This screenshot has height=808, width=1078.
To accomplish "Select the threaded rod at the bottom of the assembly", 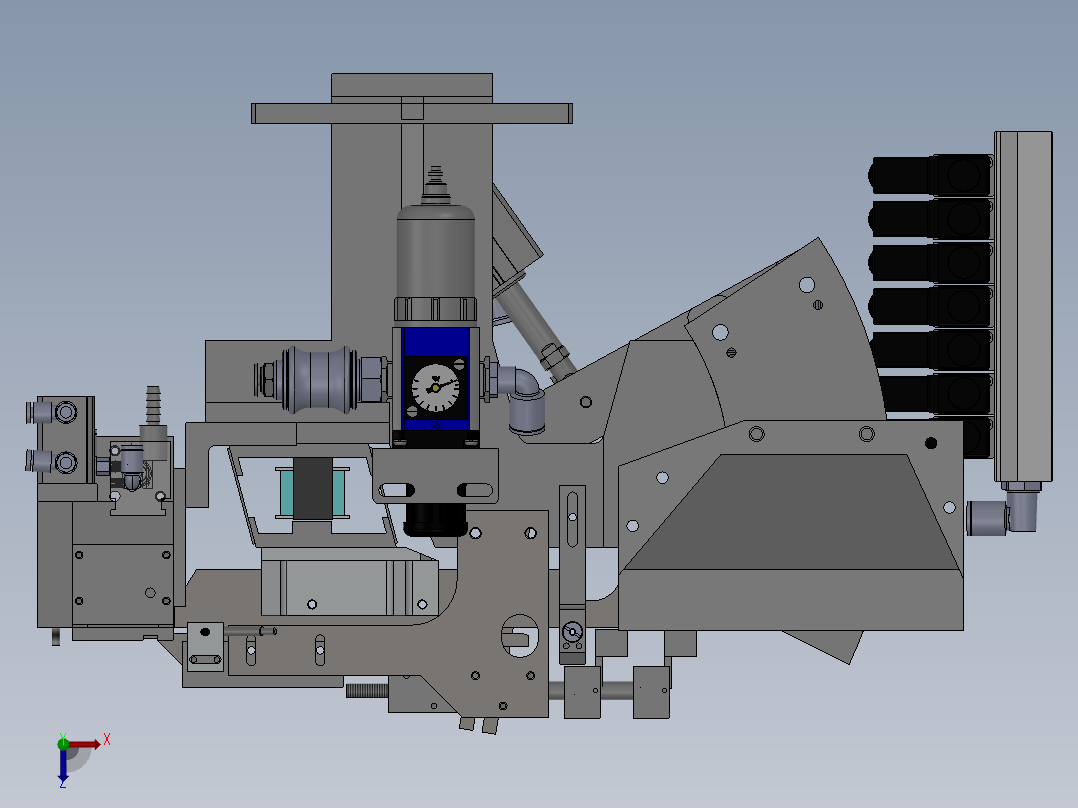I will pos(367,690).
